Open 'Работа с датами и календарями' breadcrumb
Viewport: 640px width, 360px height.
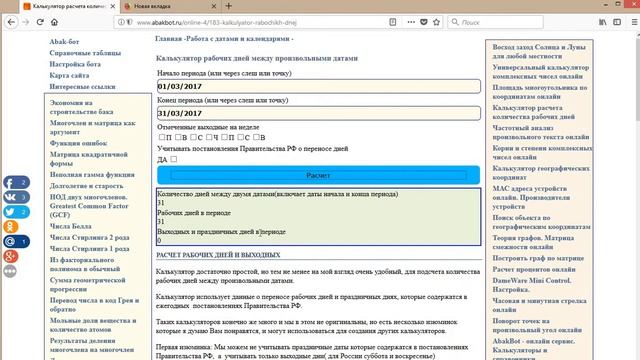pyautogui.click(x=238, y=39)
